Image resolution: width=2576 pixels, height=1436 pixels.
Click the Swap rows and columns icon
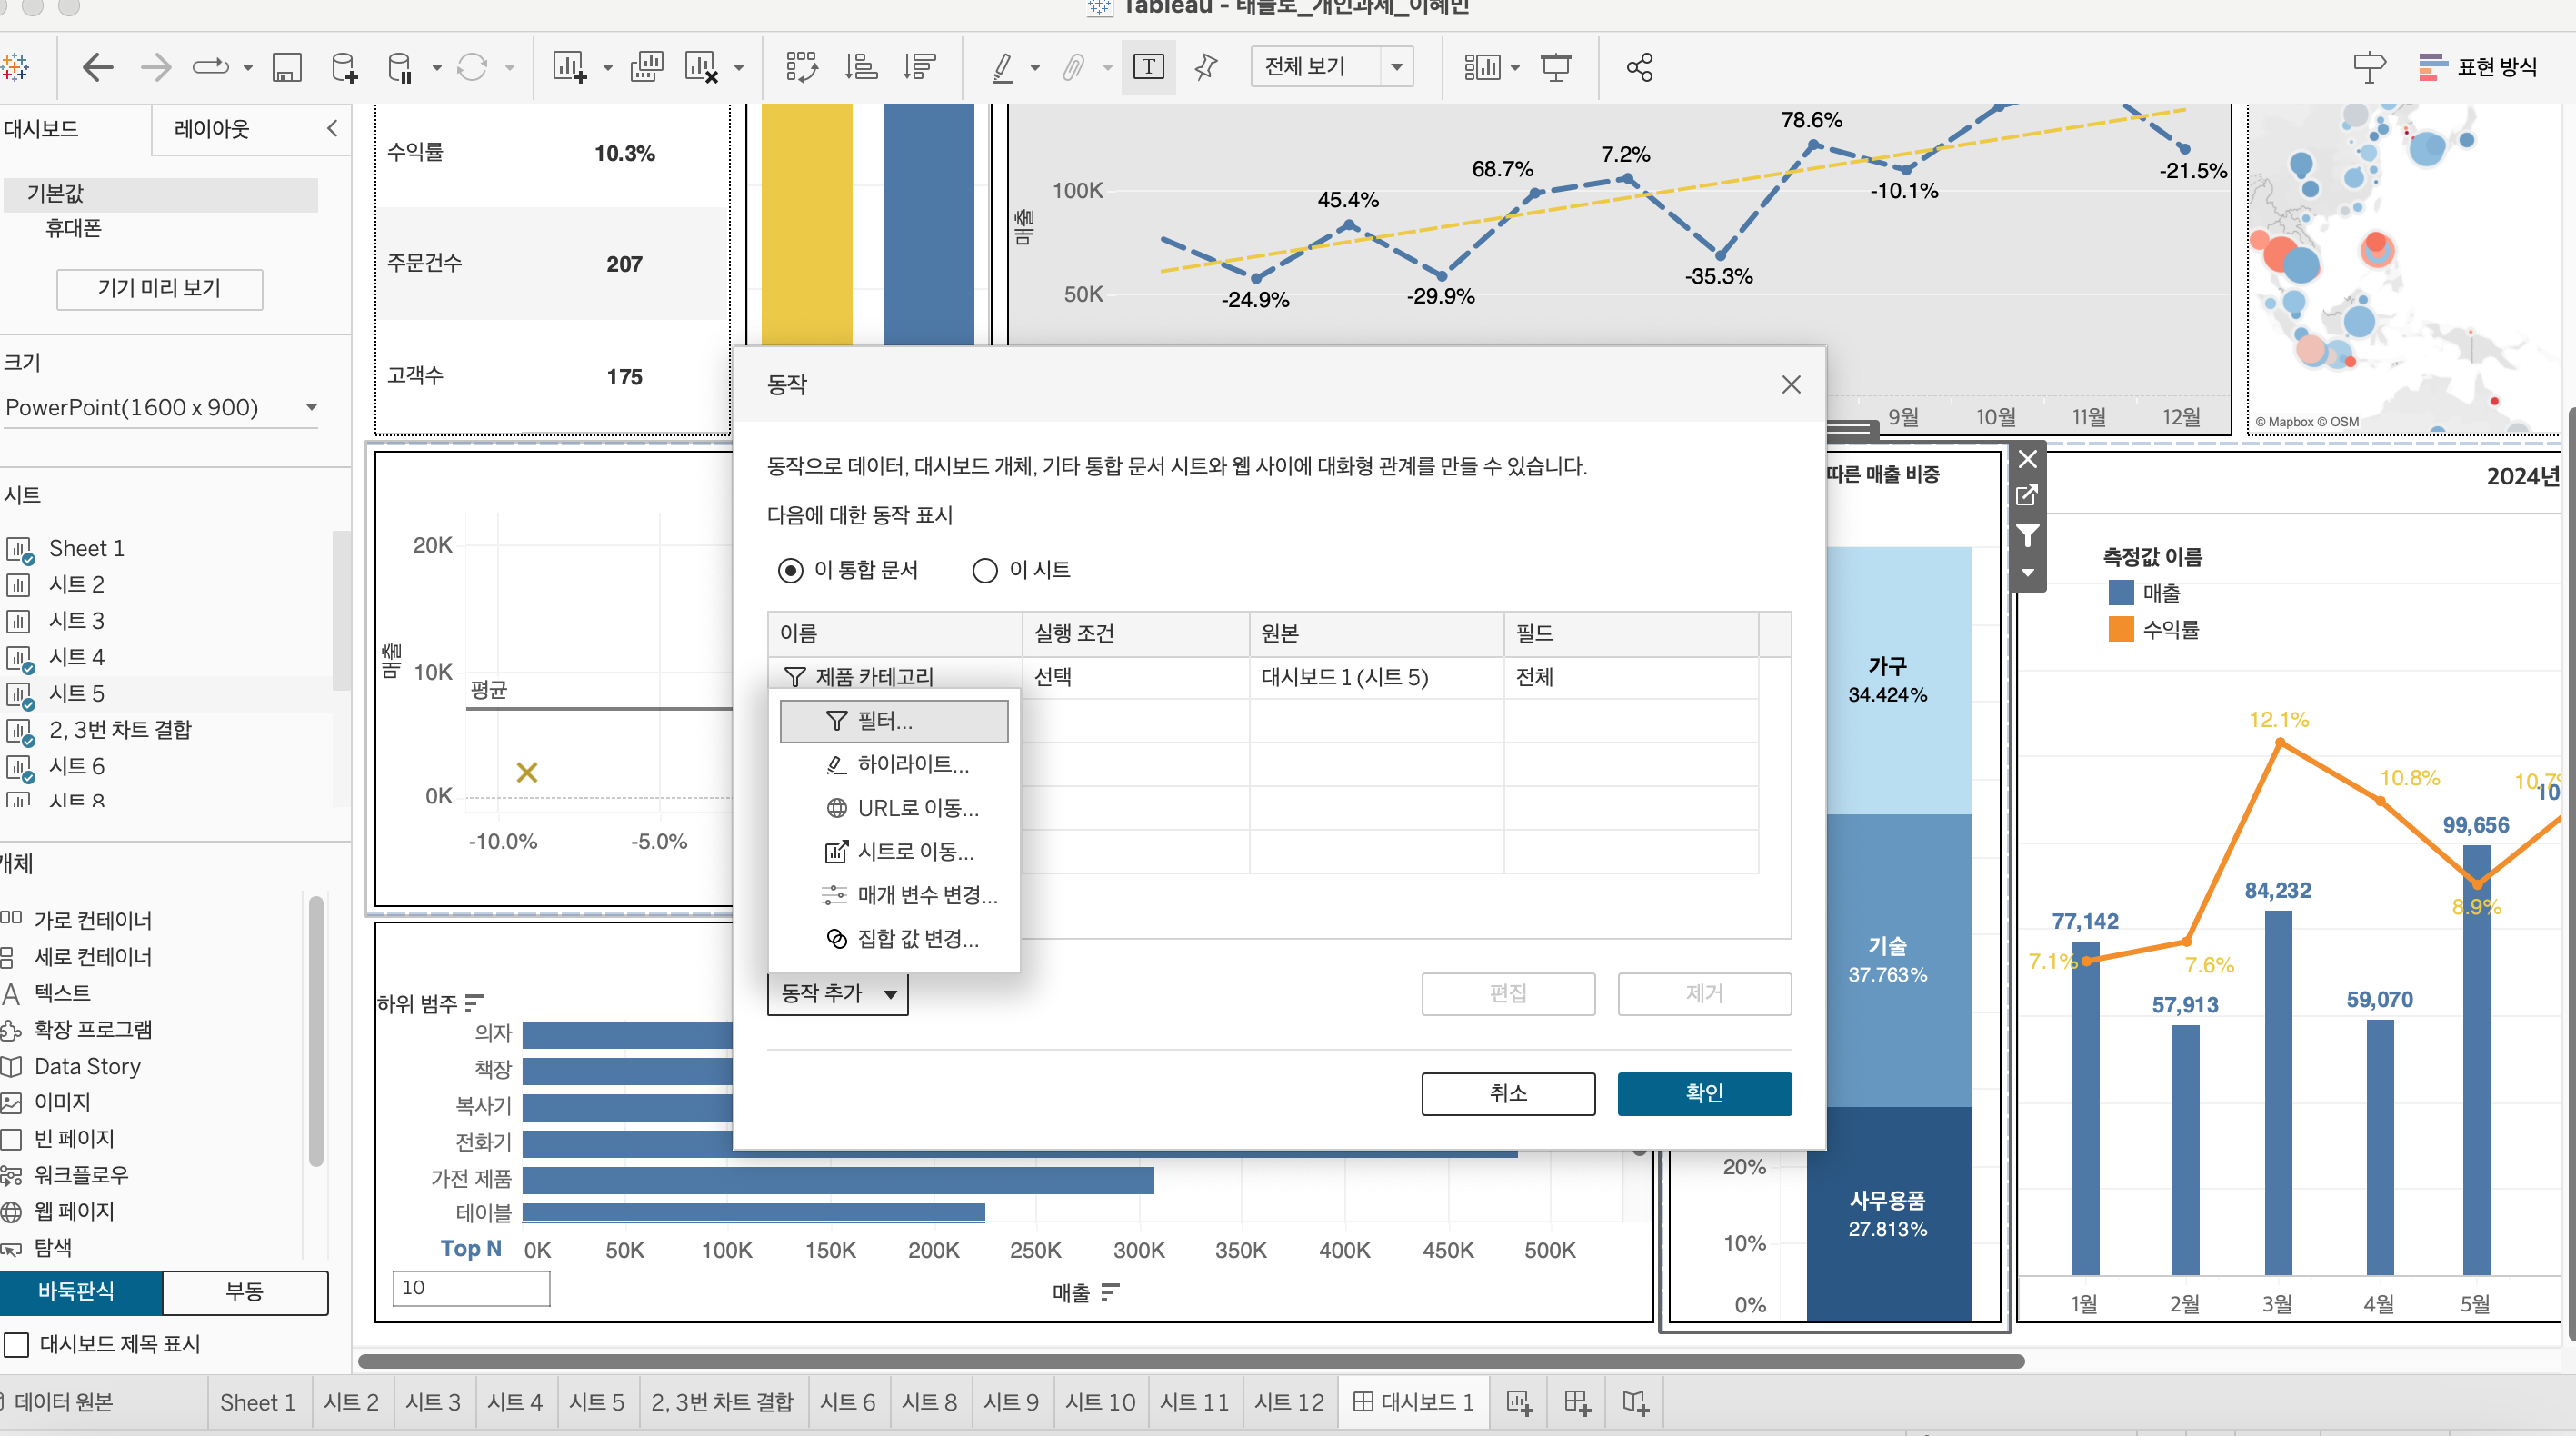click(801, 68)
